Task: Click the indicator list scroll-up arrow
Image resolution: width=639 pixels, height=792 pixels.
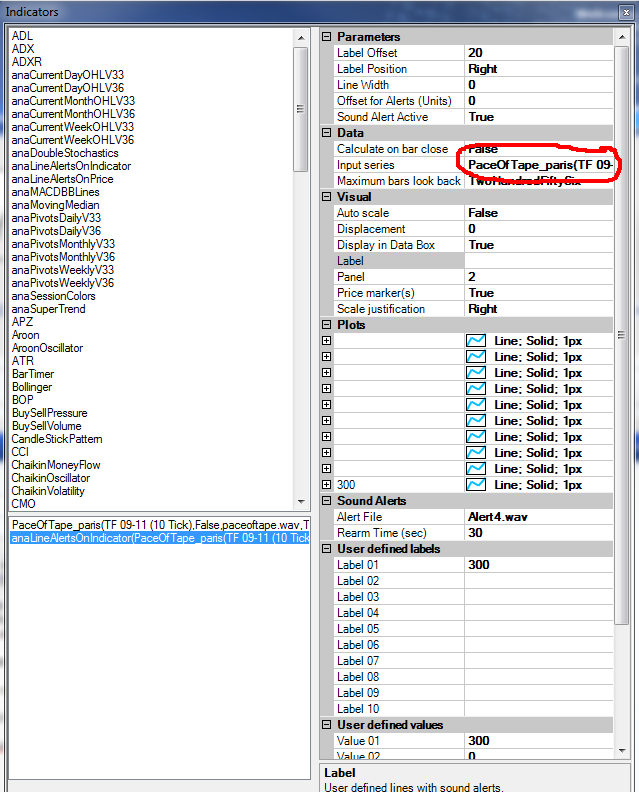Action: click(301, 38)
